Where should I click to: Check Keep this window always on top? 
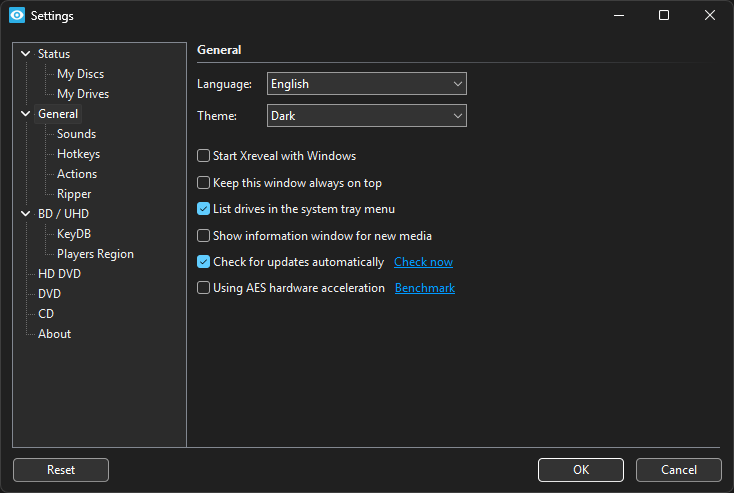coord(203,183)
